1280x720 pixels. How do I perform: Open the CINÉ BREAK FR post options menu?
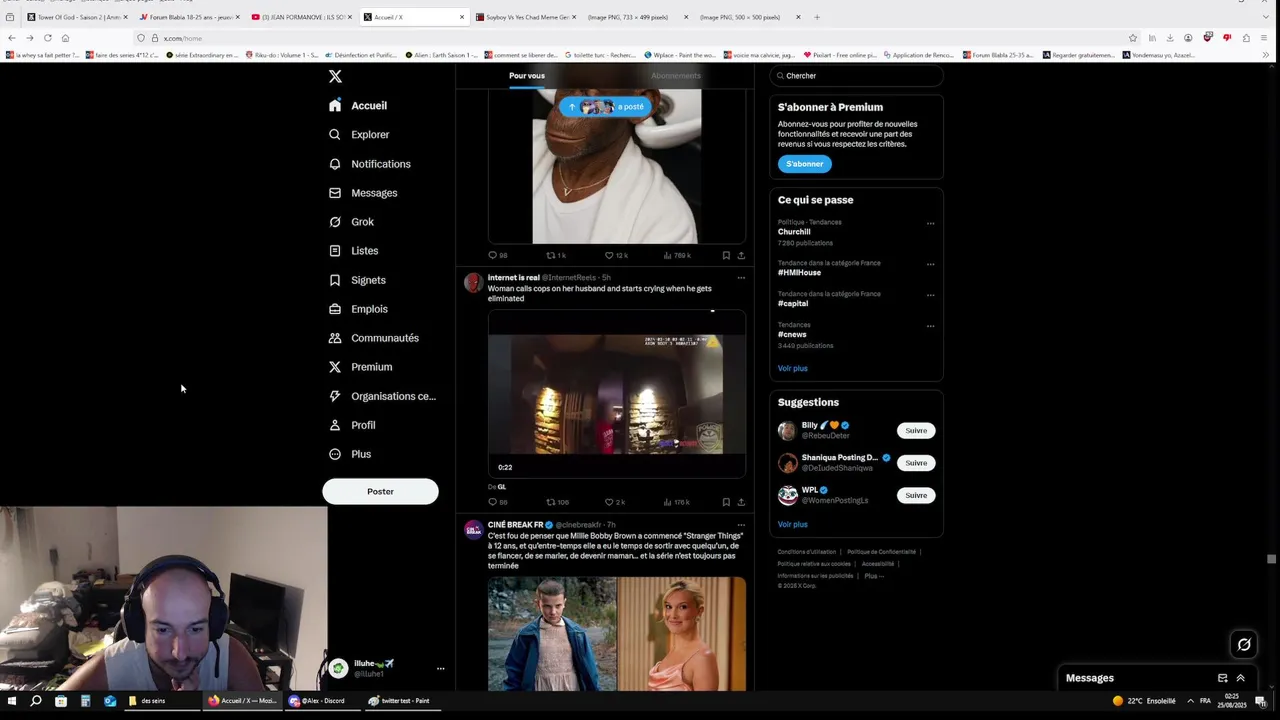[x=741, y=524]
